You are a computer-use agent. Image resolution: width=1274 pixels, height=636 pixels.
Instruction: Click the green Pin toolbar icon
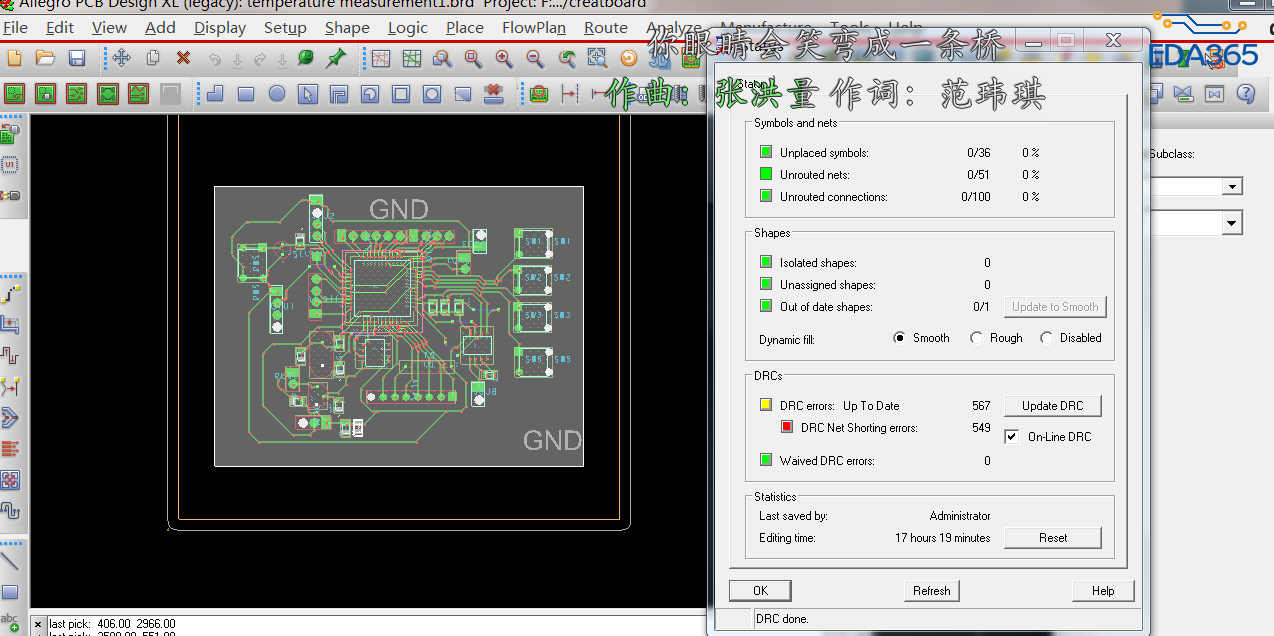(336, 58)
